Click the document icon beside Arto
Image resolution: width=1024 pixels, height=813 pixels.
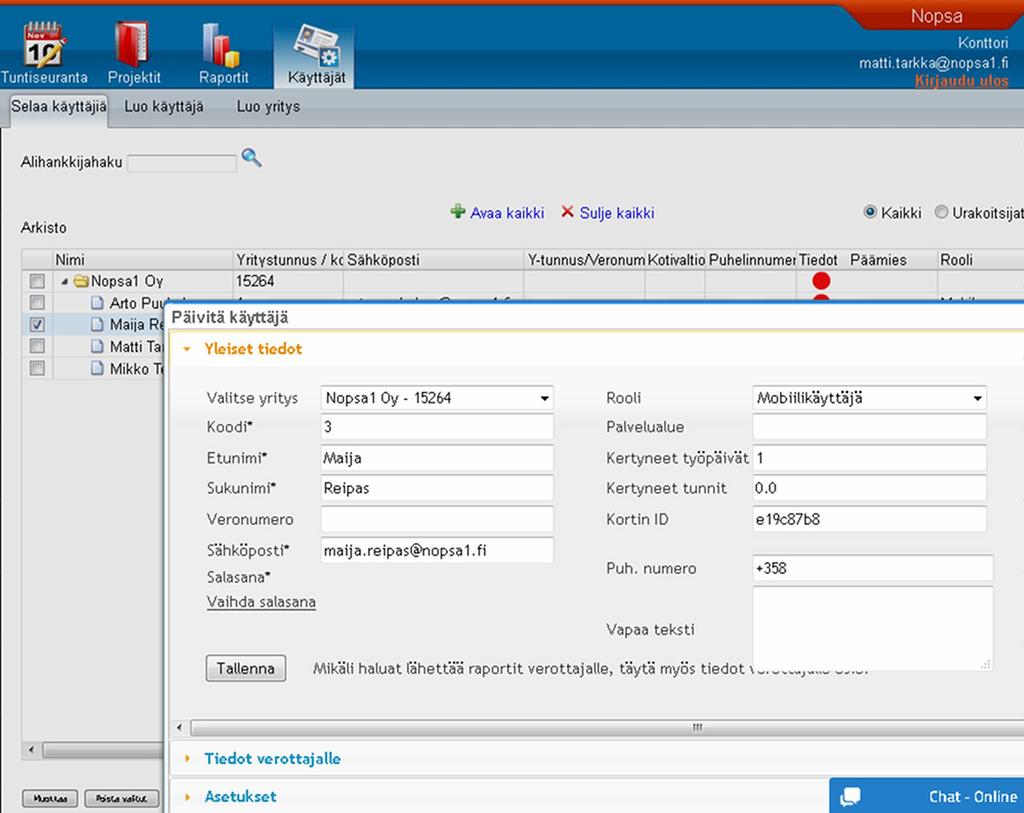[97, 303]
